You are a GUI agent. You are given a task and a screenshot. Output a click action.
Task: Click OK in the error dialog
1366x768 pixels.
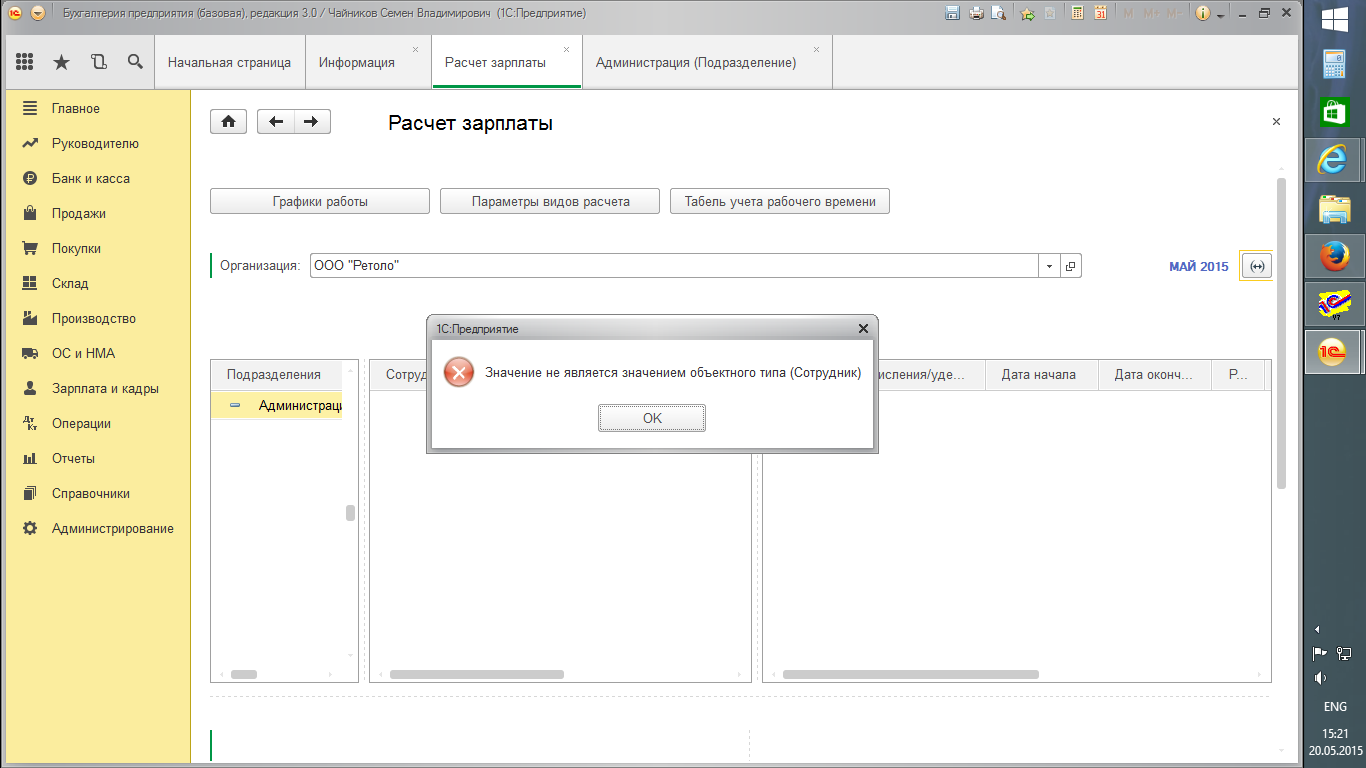(x=652, y=418)
